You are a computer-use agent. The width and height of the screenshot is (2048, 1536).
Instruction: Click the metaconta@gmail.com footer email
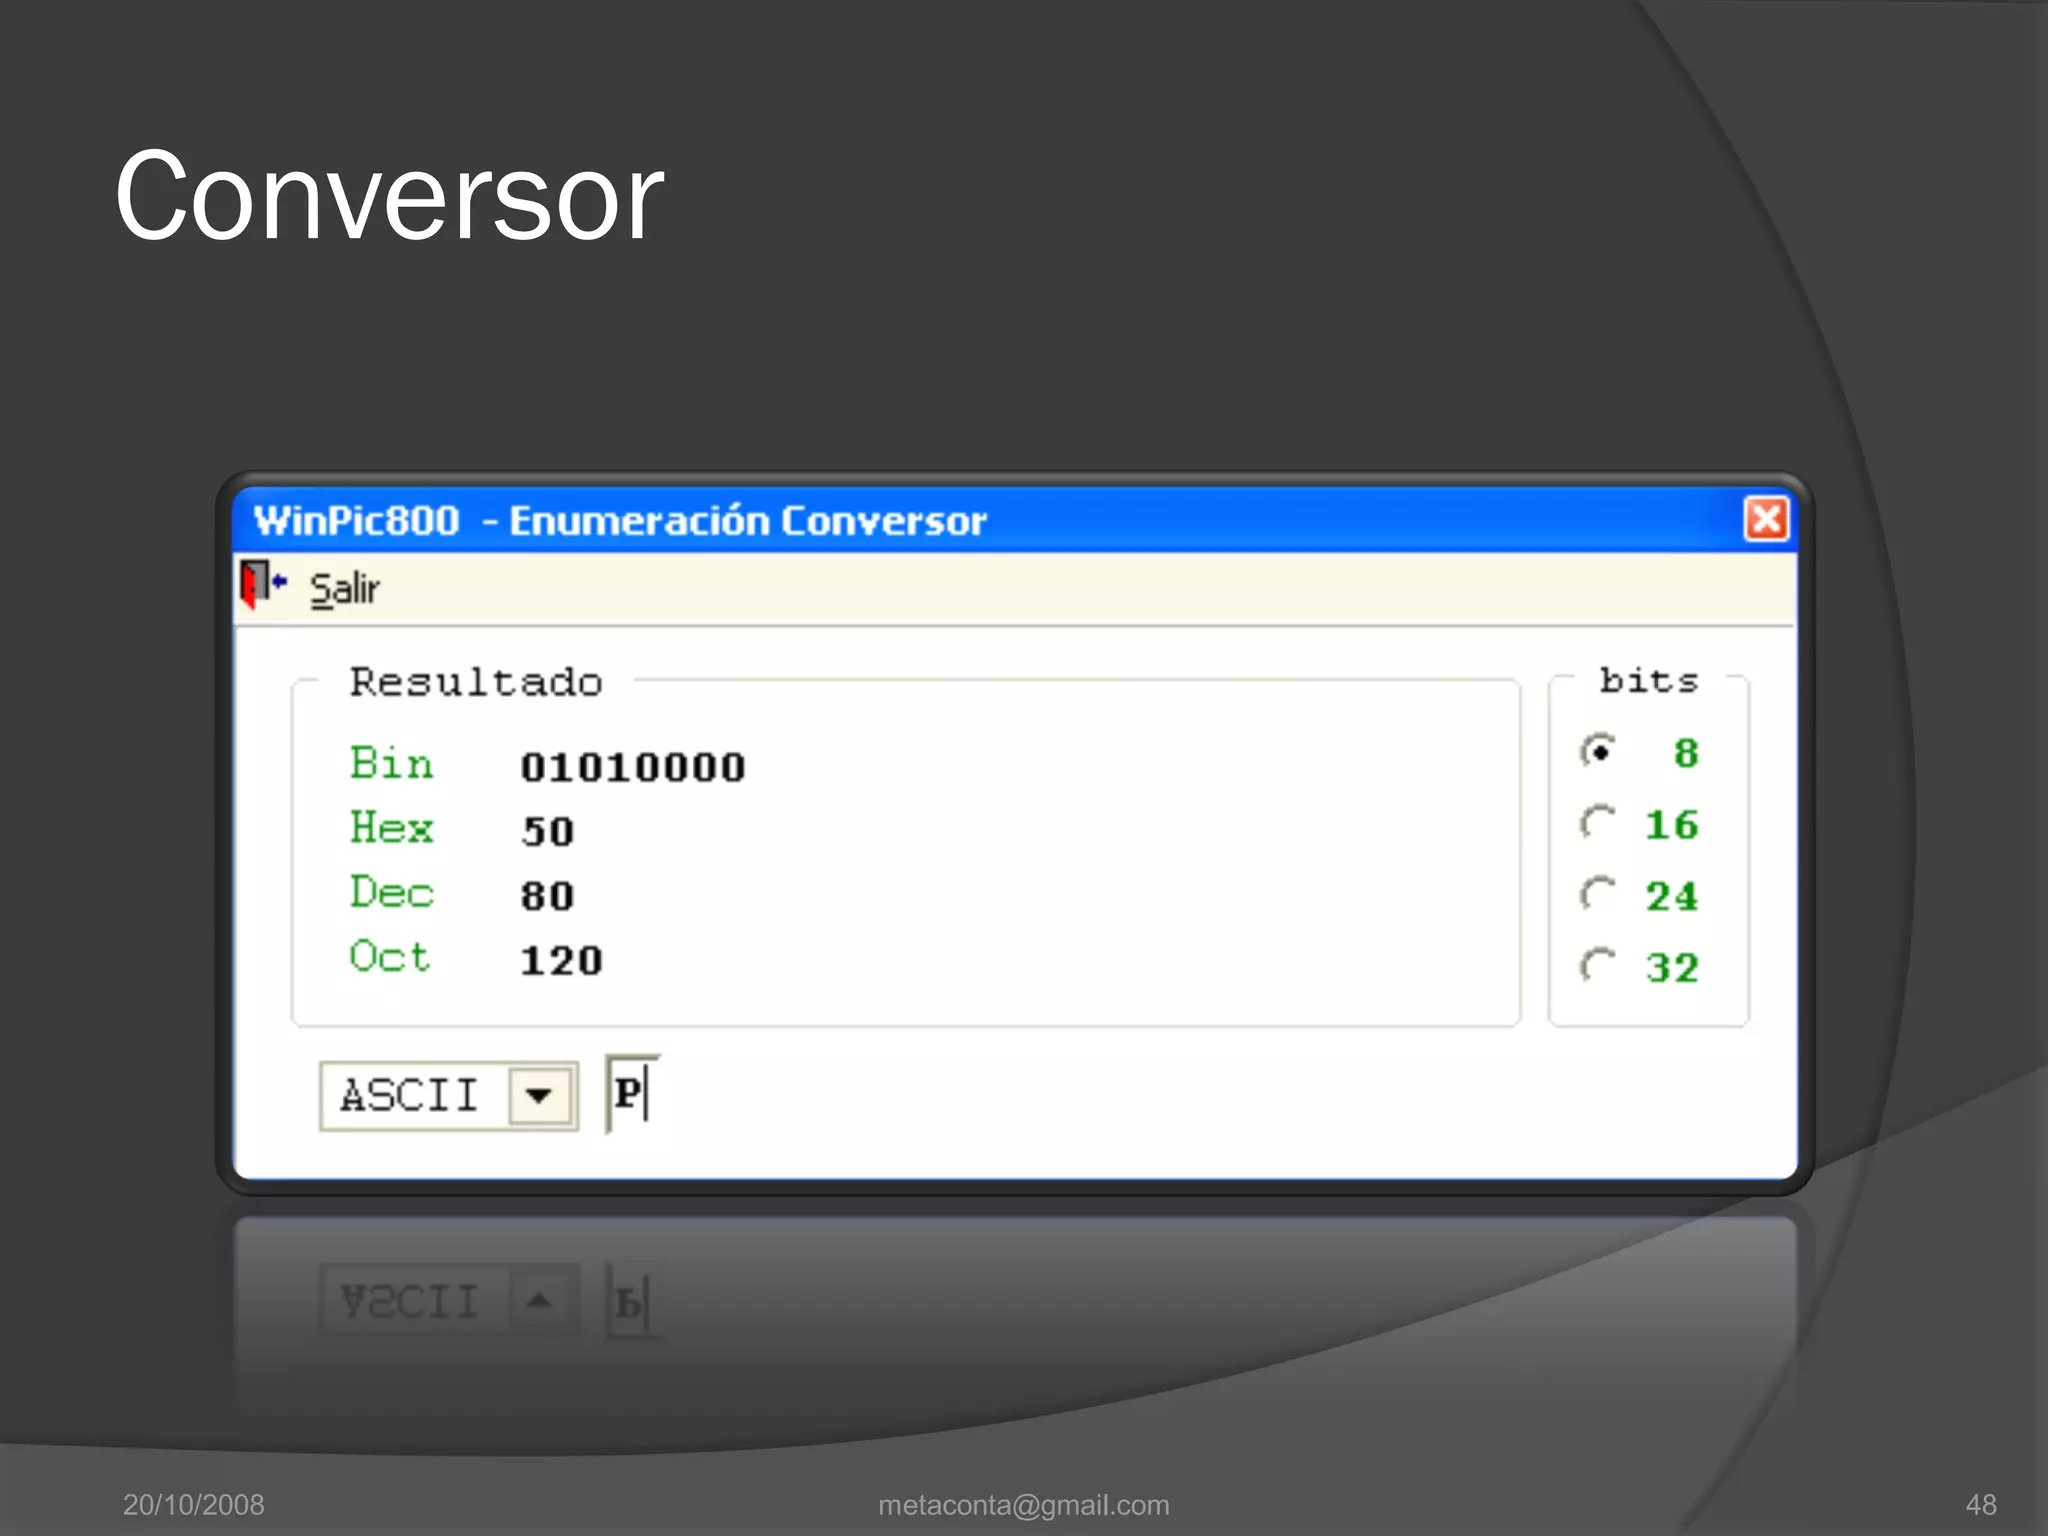pos(1023,1505)
